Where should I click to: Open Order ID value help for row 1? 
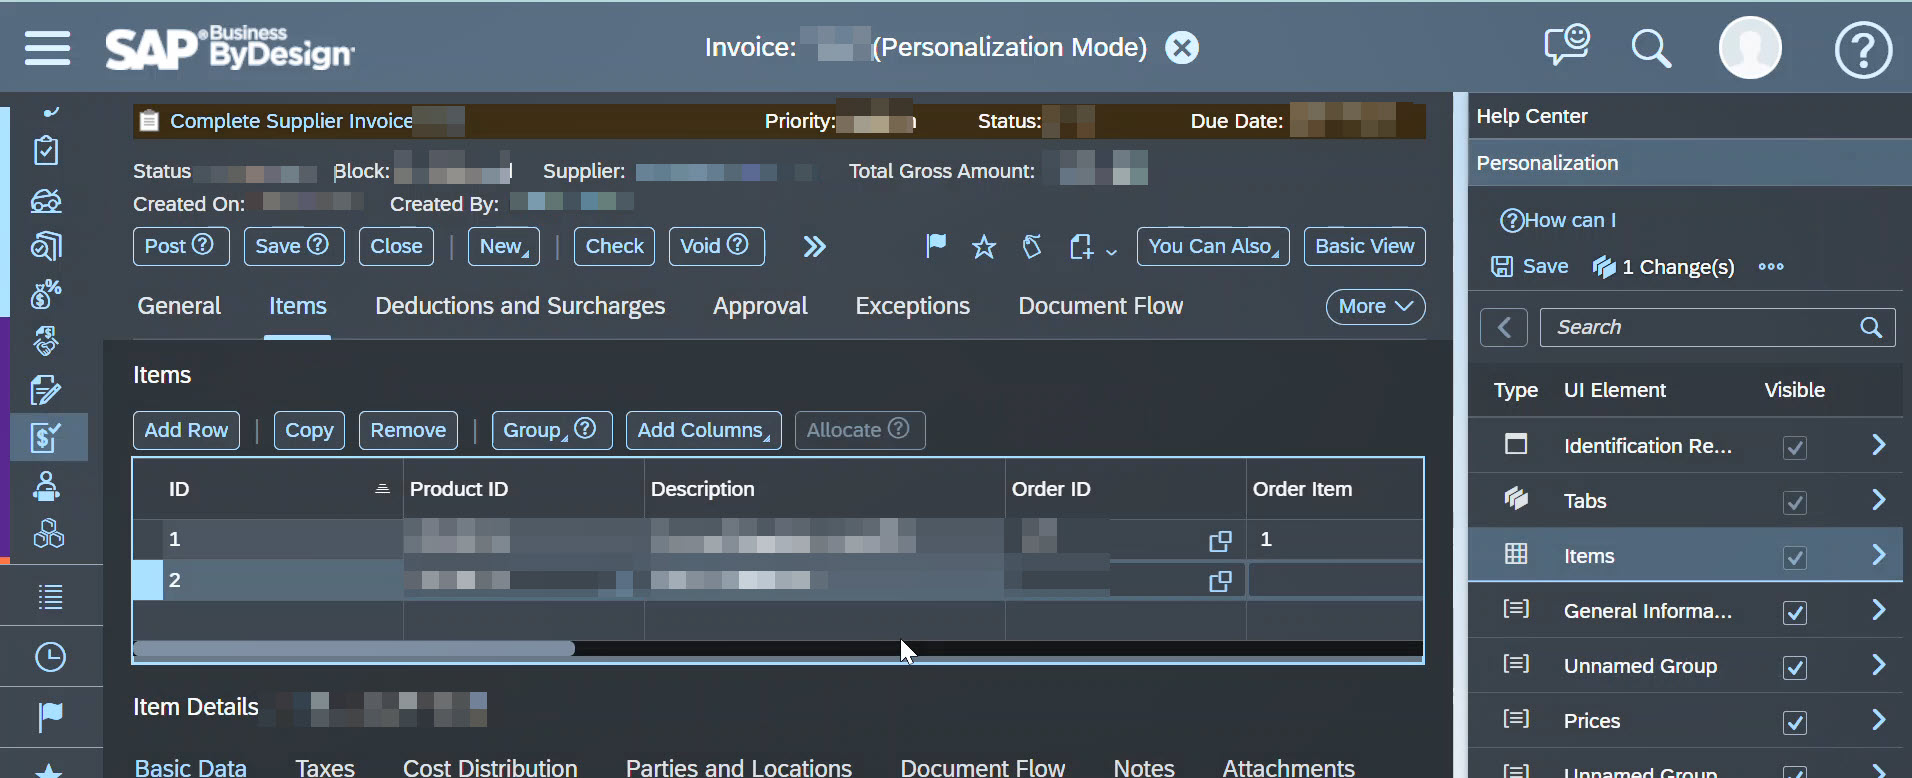coord(1220,541)
